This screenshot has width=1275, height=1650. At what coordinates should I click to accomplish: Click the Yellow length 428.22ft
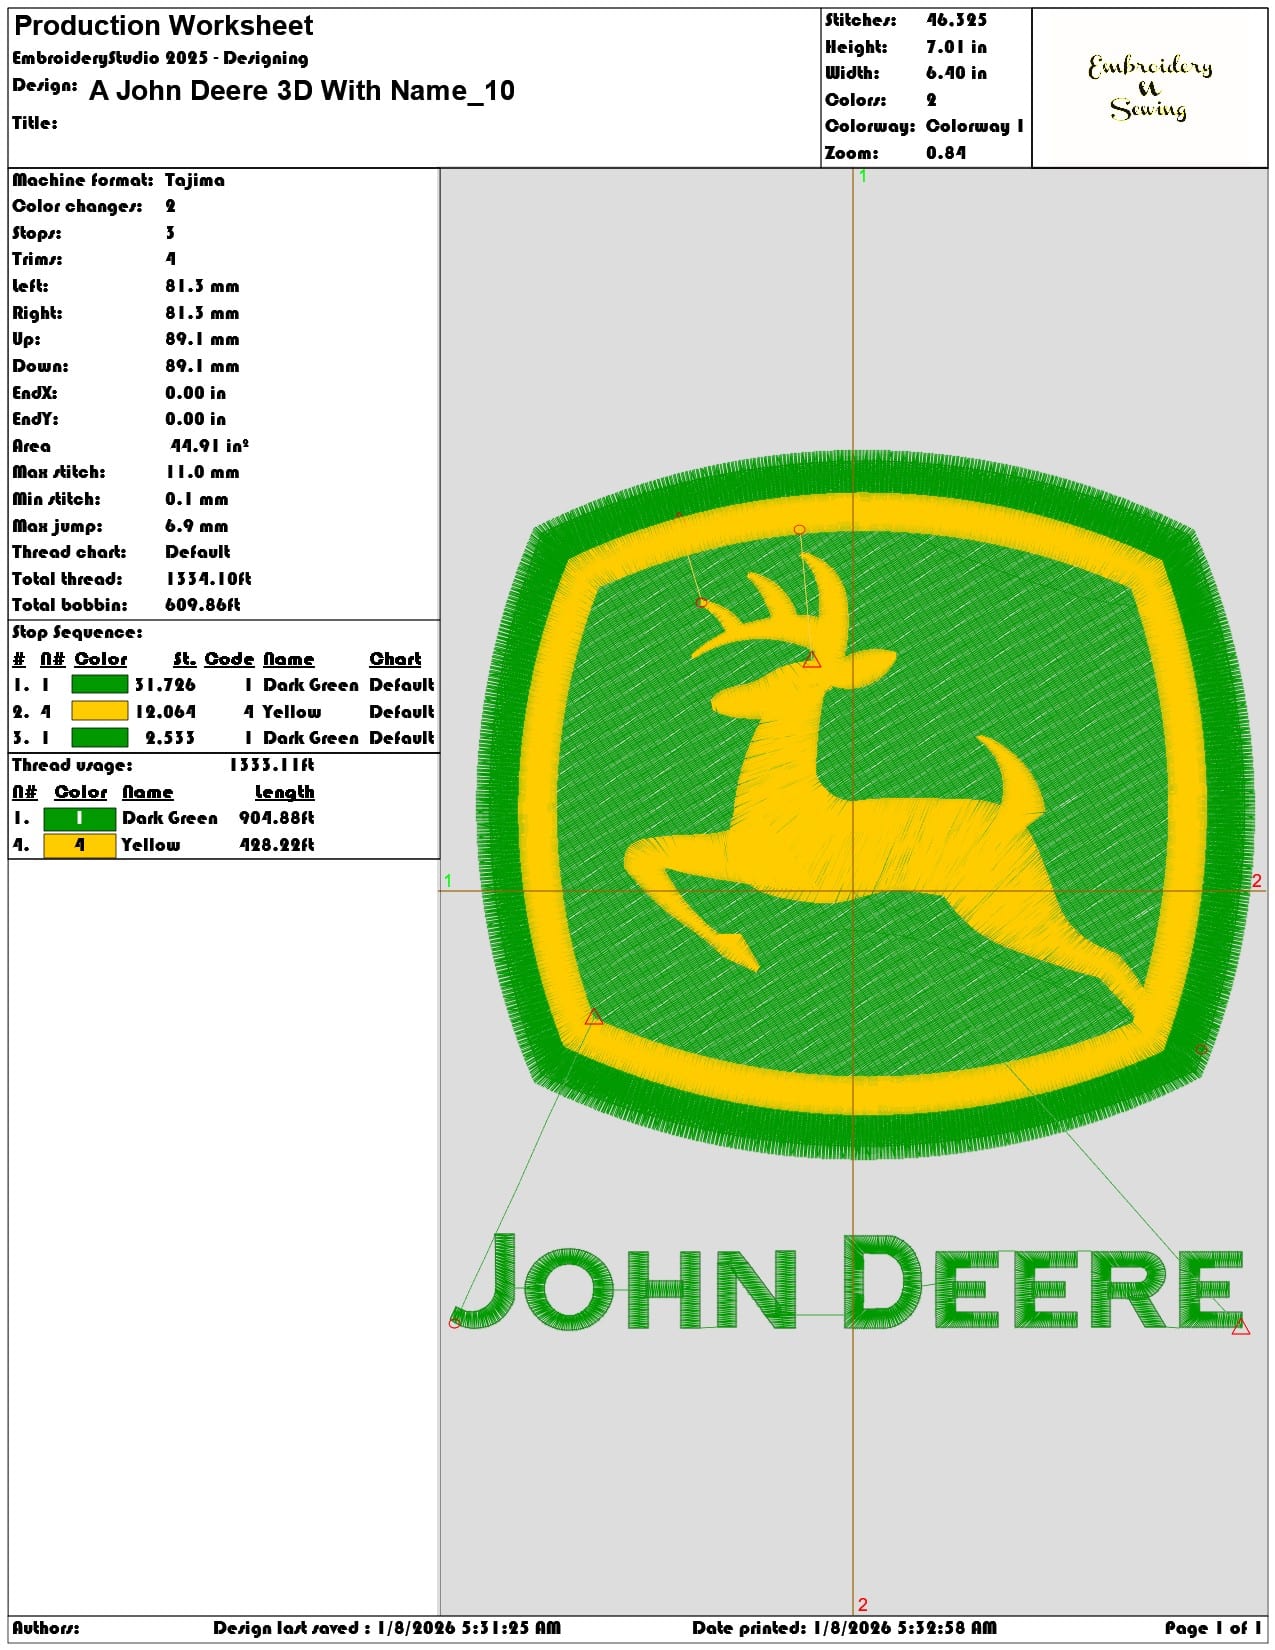(276, 845)
